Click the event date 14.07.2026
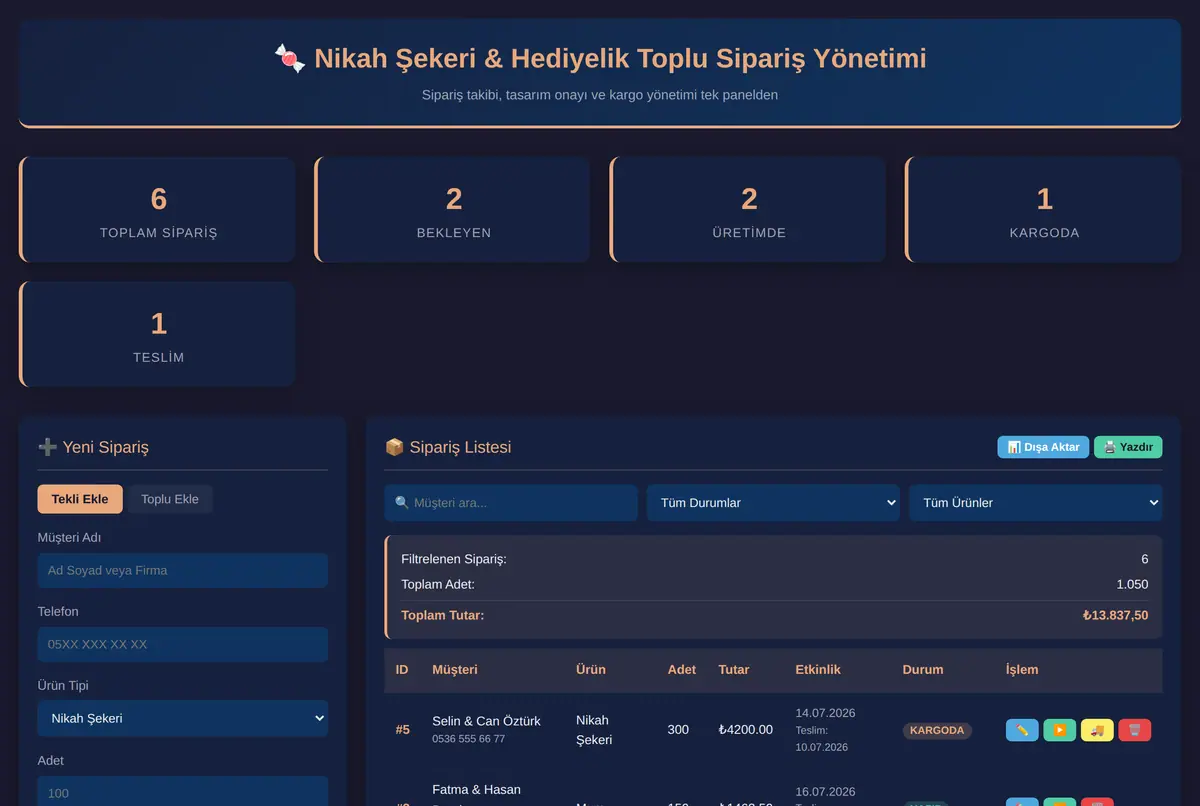This screenshot has width=1200, height=806. pos(825,713)
